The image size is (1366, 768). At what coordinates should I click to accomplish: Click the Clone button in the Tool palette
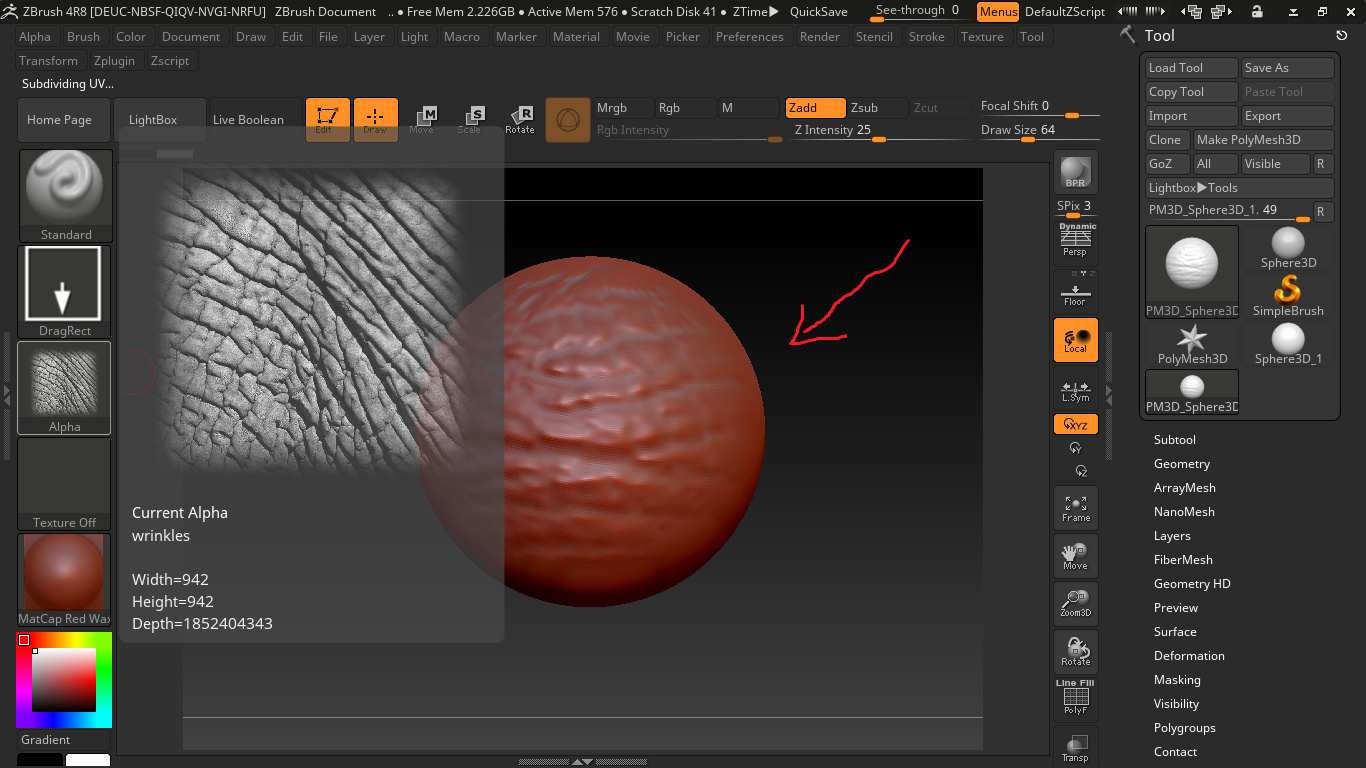coord(1166,140)
